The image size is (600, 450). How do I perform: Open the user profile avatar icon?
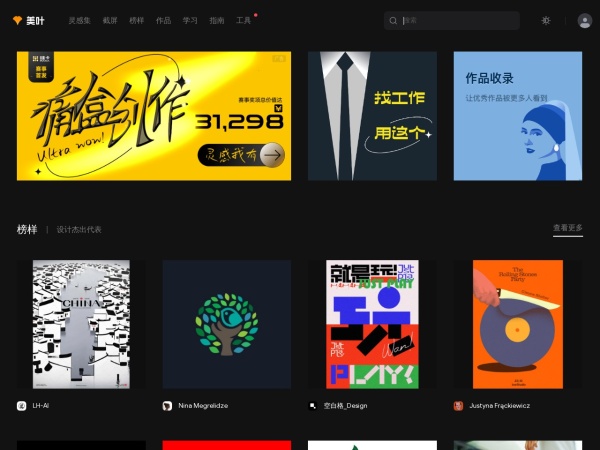click(585, 20)
